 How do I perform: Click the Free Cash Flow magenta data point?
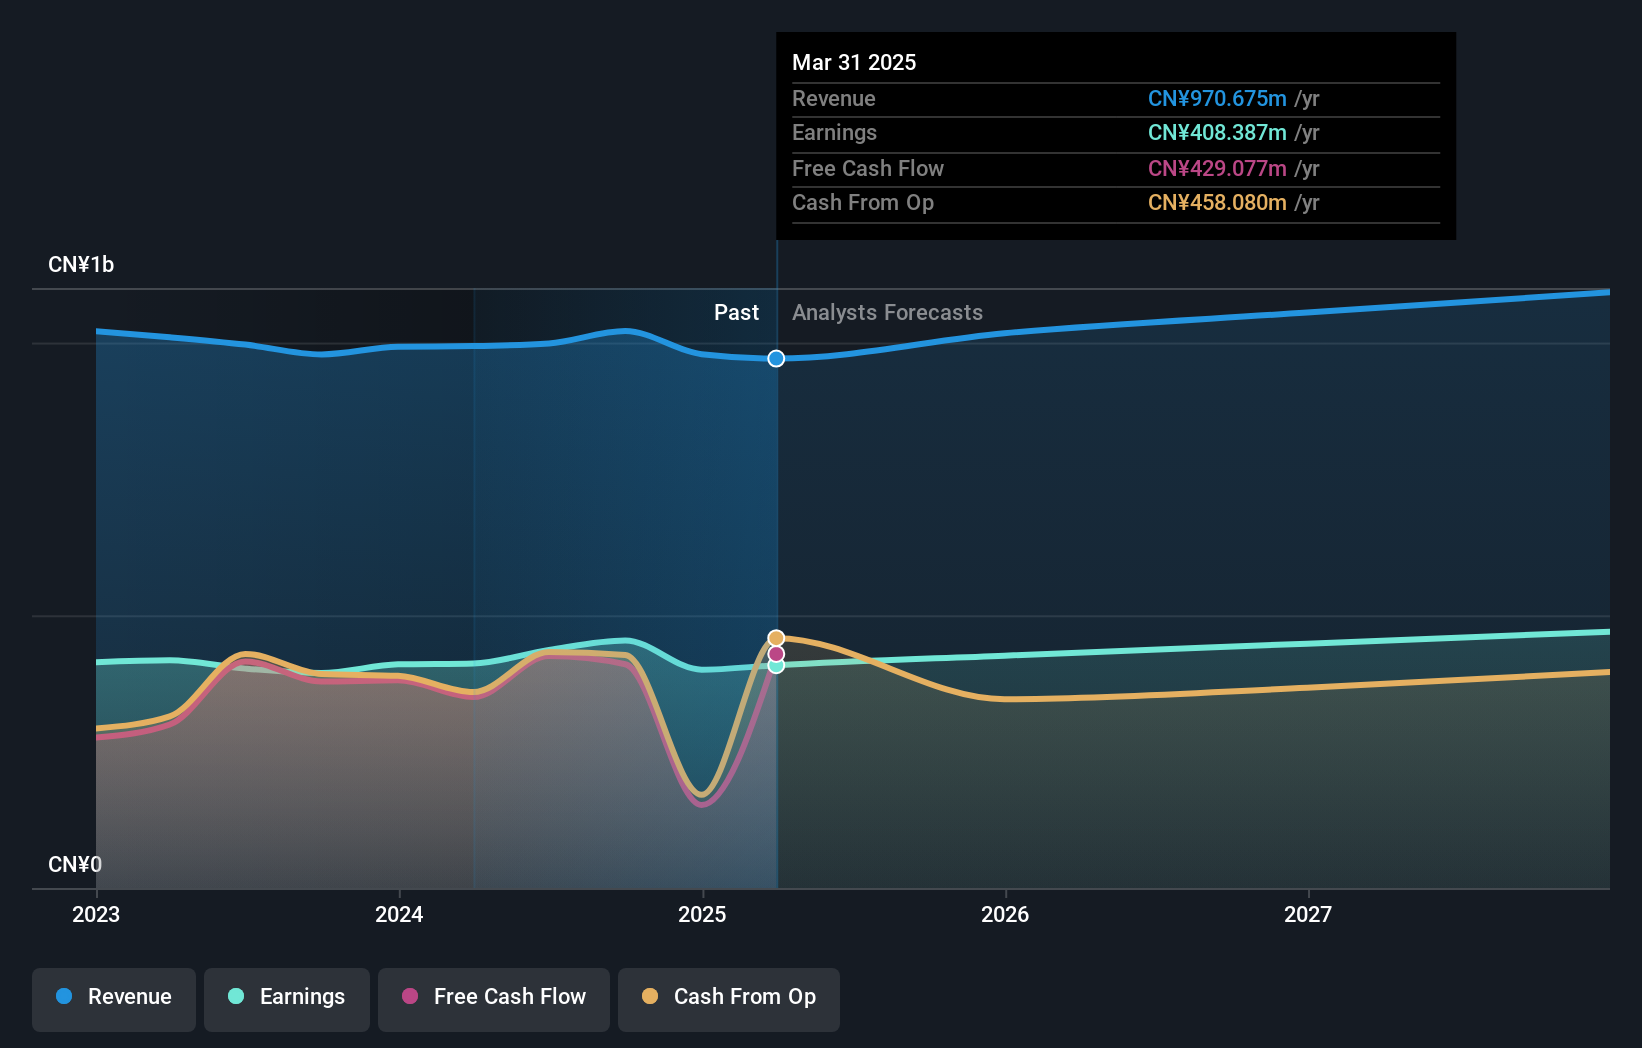point(776,654)
